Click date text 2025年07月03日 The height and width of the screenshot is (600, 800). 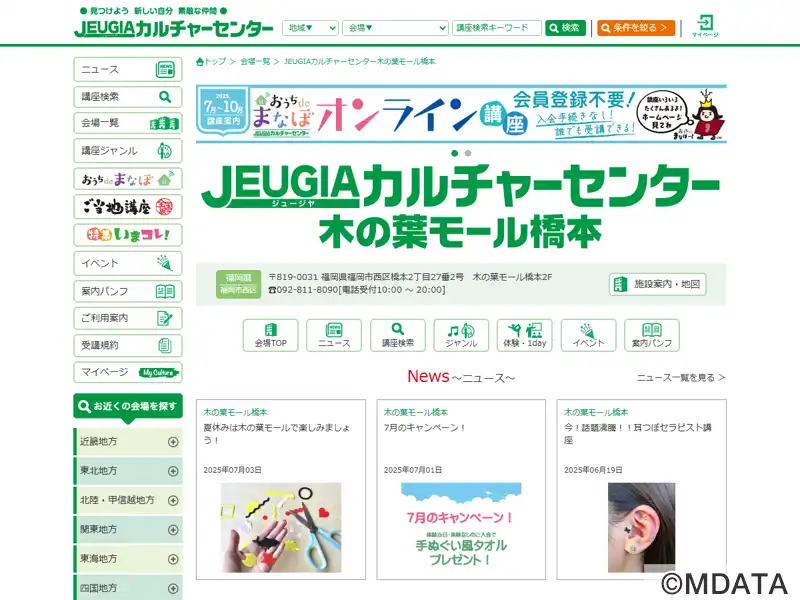point(233,470)
